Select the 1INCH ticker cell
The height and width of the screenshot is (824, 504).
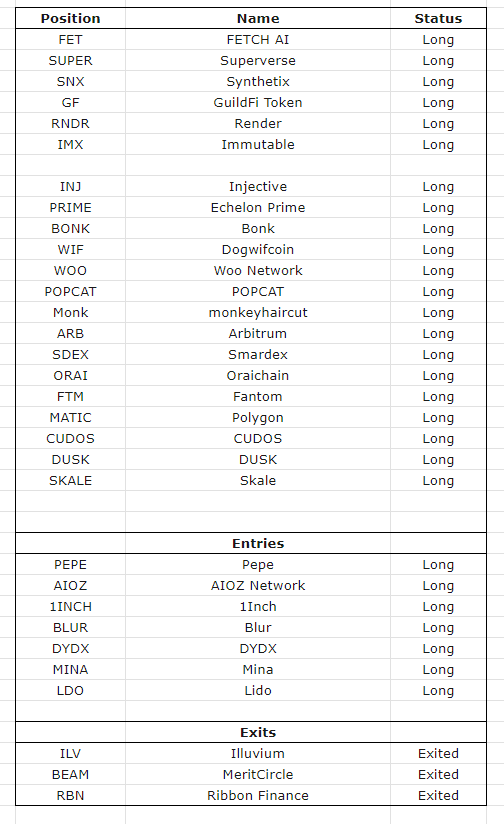(70, 606)
